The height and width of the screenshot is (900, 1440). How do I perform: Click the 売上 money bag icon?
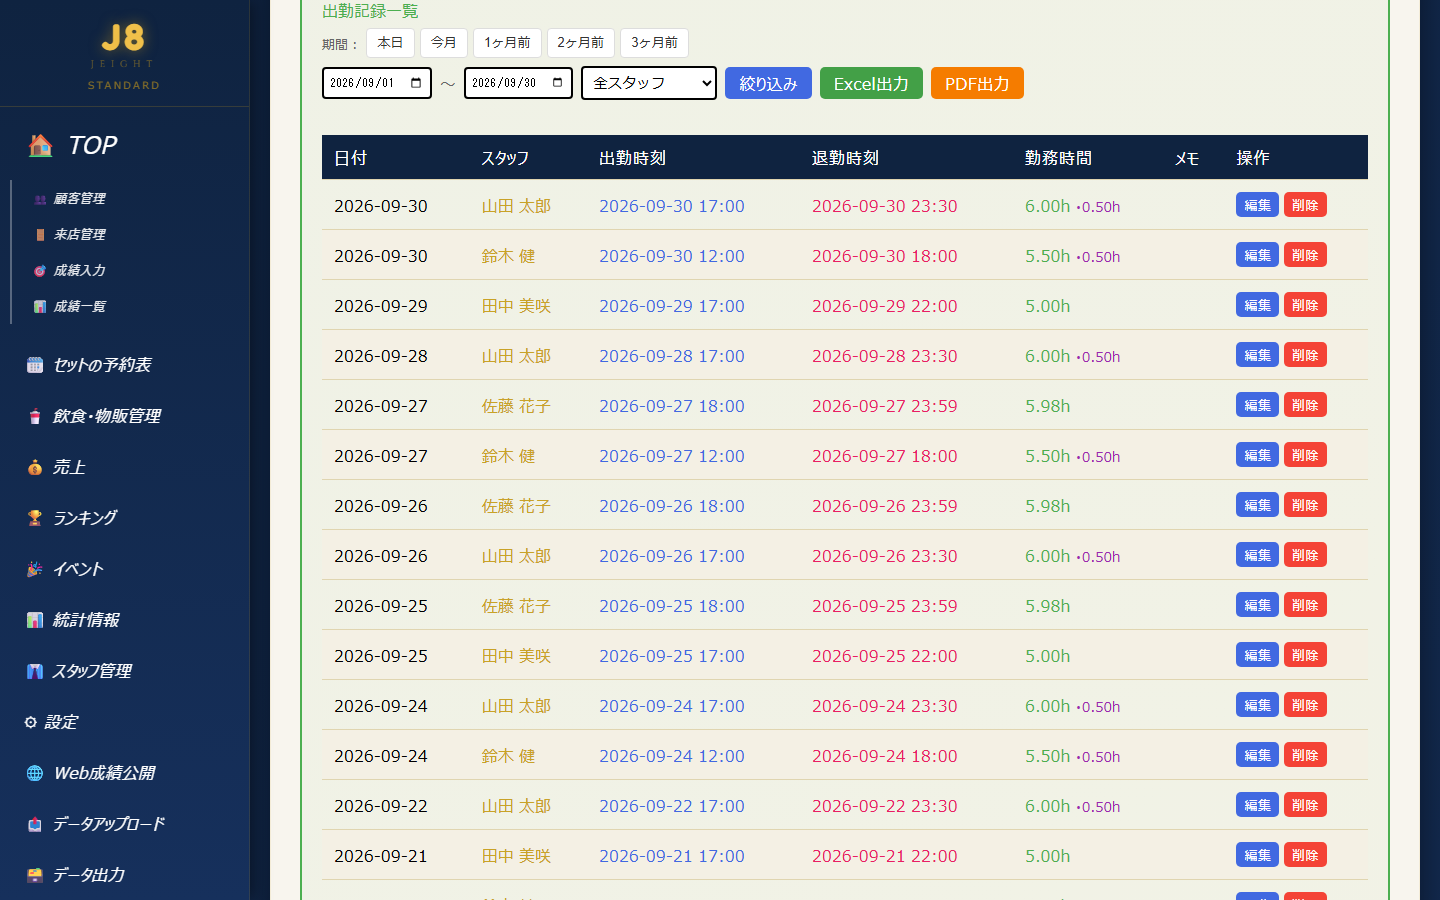tap(35, 467)
